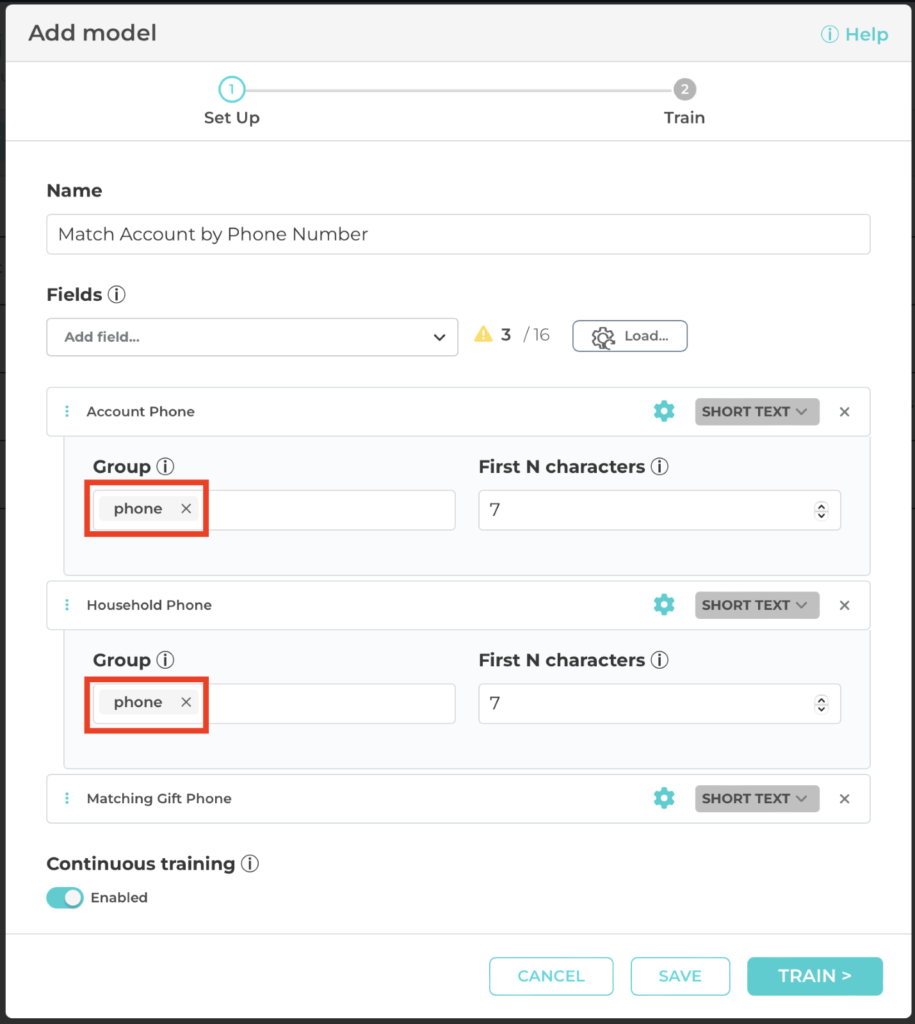This screenshot has width=915, height=1024.
Task: Disable the Continuous training toggle
Action: click(x=64, y=898)
